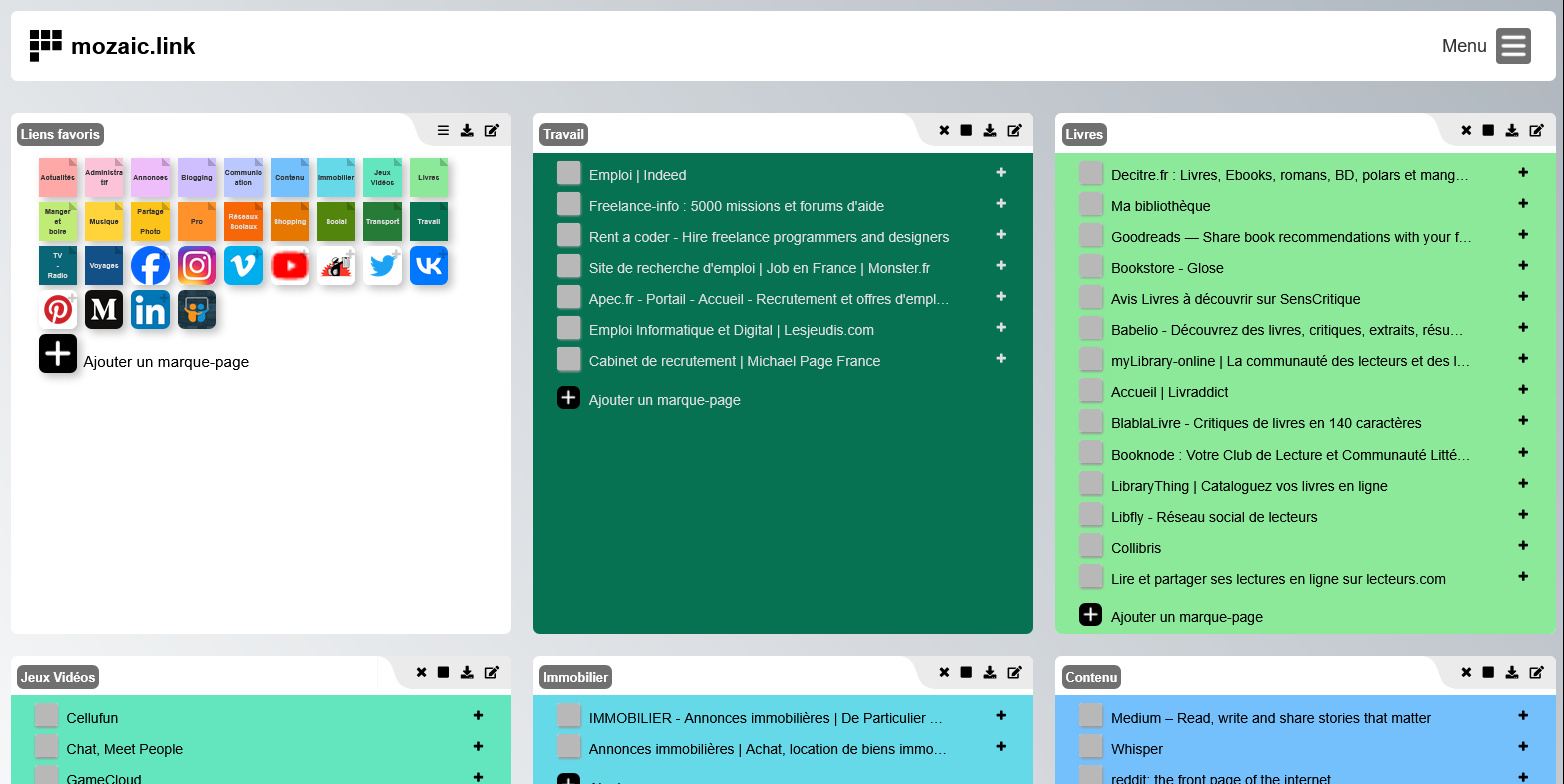Select the TV - Radio sticky note
The image size is (1564, 784).
(58, 266)
